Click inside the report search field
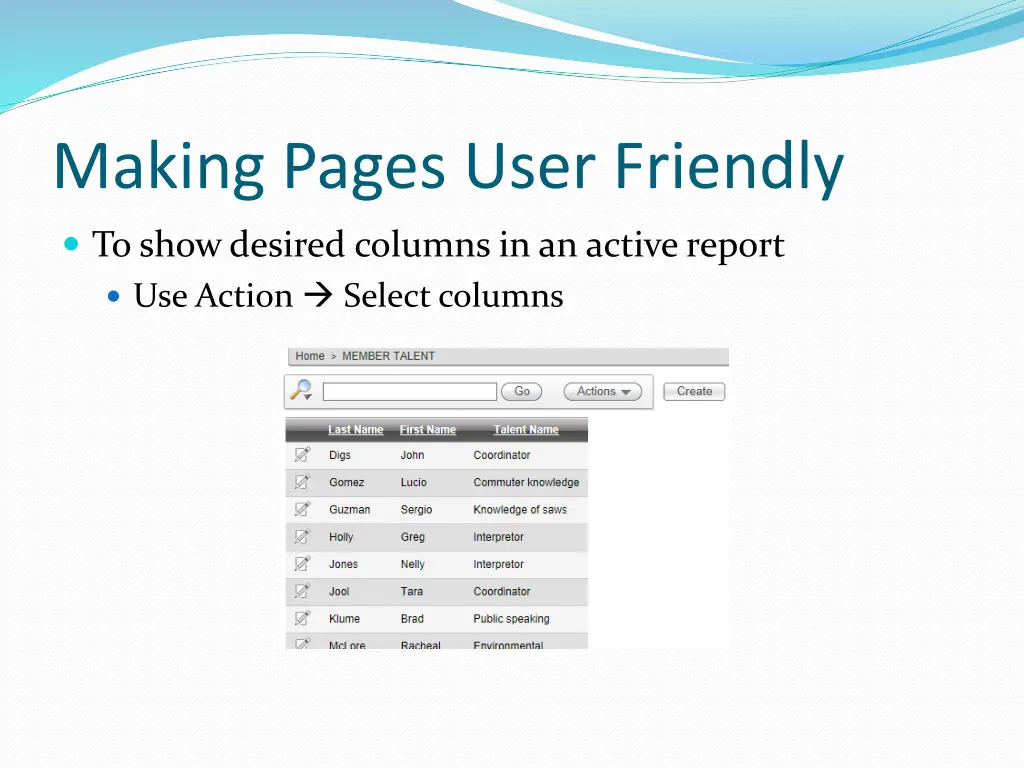The width and height of the screenshot is (1024, 768). tap(410, 390)
